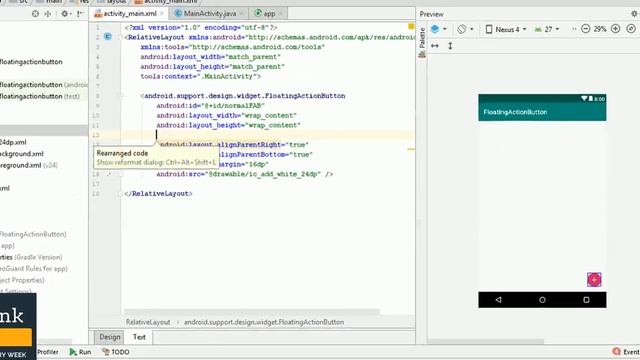Close the activity_main.xml tab
Image resolution: width=640 pixels, height=360 pixels.
(x=162, y=13)
